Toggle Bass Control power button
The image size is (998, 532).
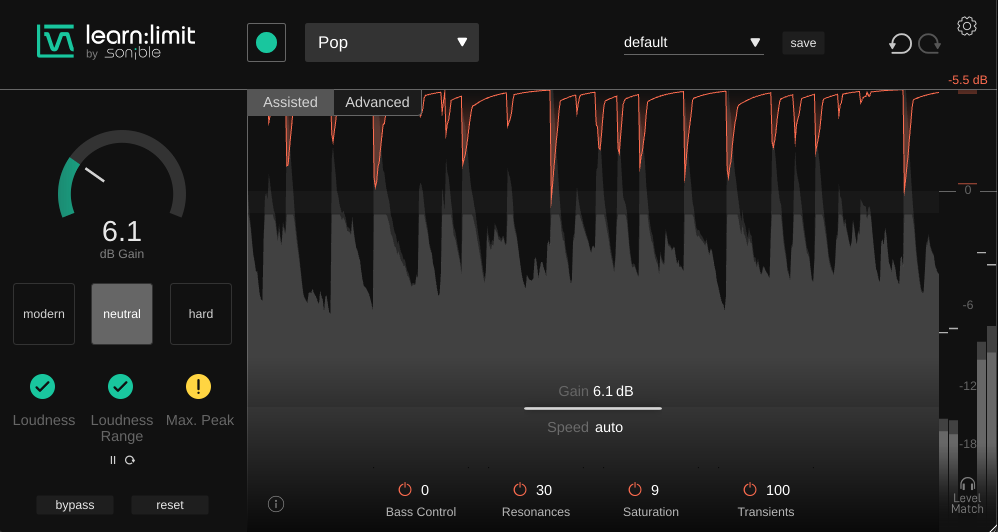coord(405,490)
